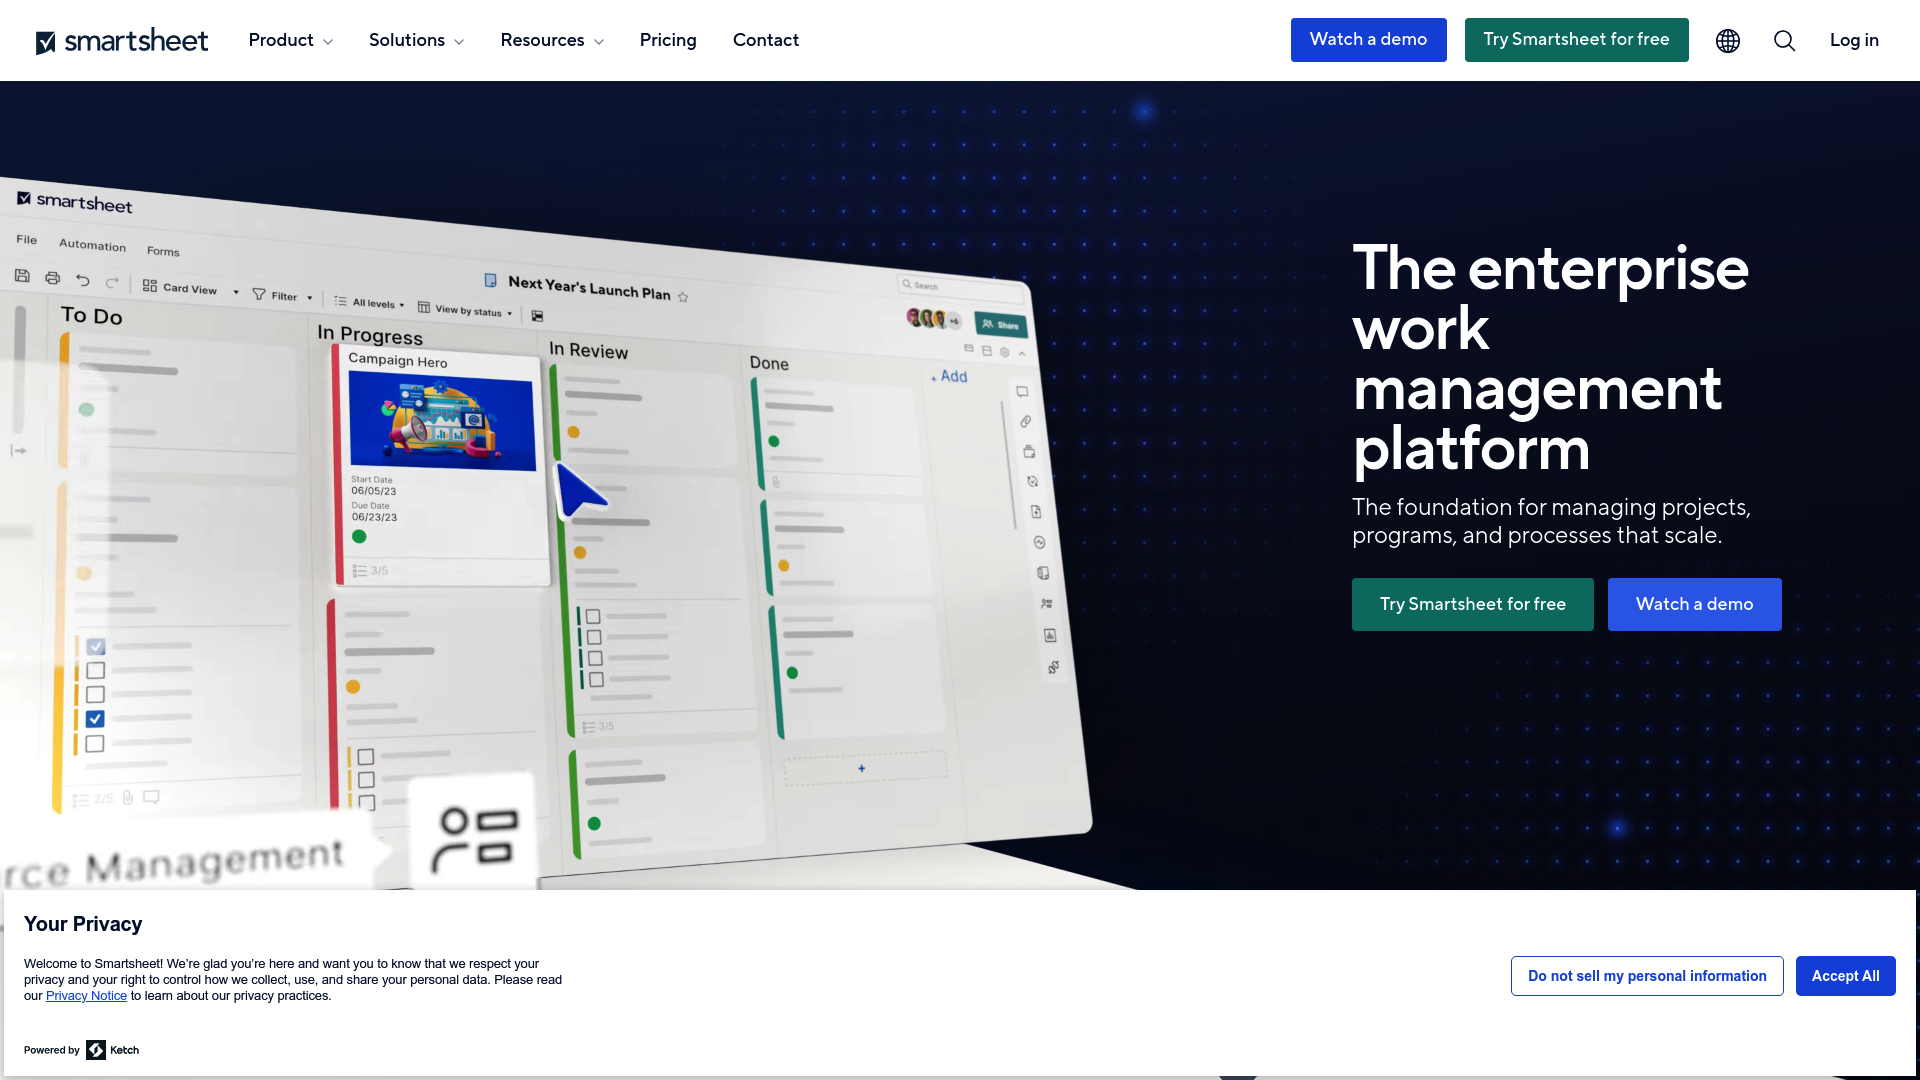Open the Product menu in navigation
This screenshot has width=1920, height=1080.
[x=291, y=40]
